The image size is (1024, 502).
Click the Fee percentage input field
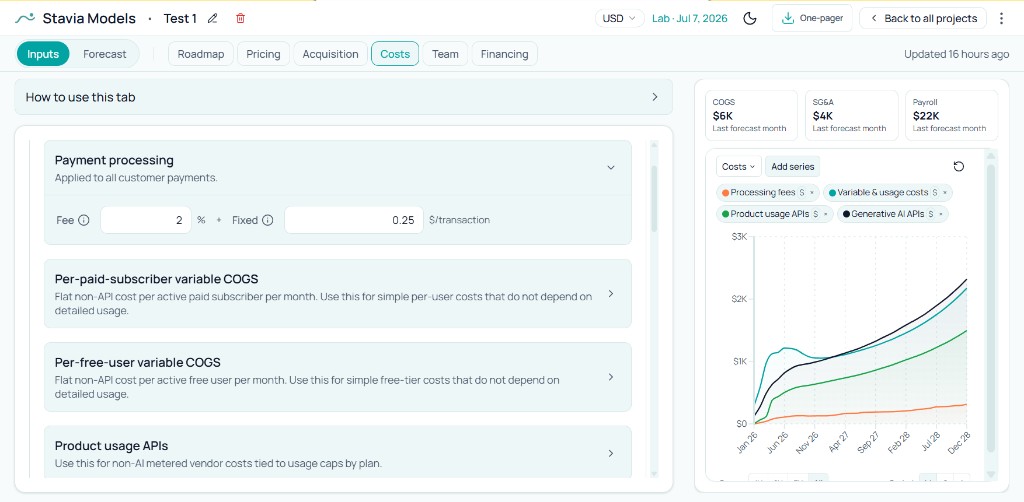pyautogui.click(x=146, y=220)
